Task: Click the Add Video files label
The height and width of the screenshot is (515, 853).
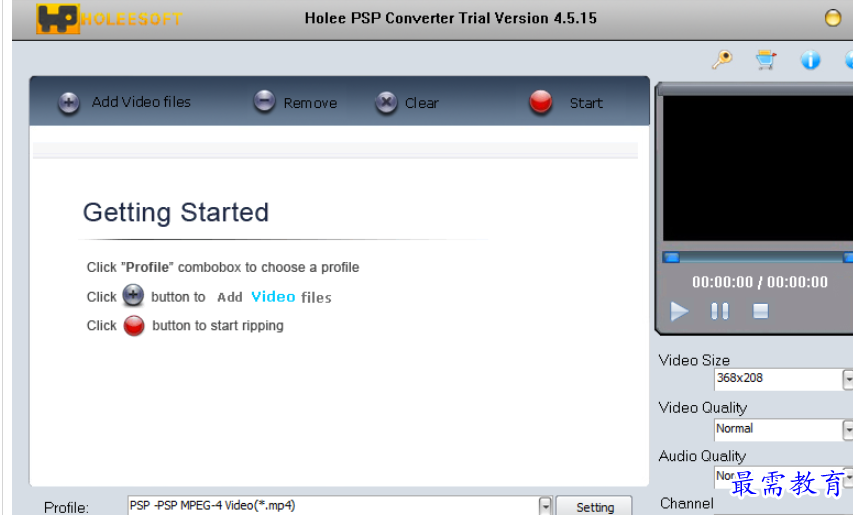Action: coord(141,102)
